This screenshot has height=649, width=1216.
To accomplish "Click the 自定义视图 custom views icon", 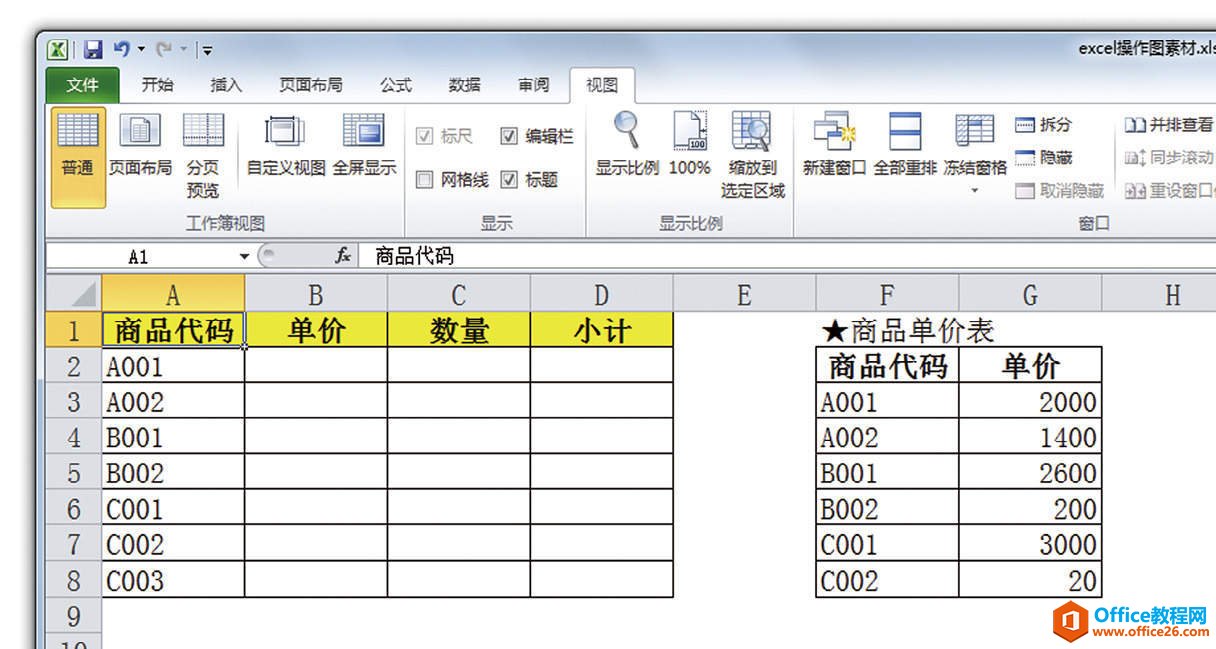I will (x=285, y=133).
